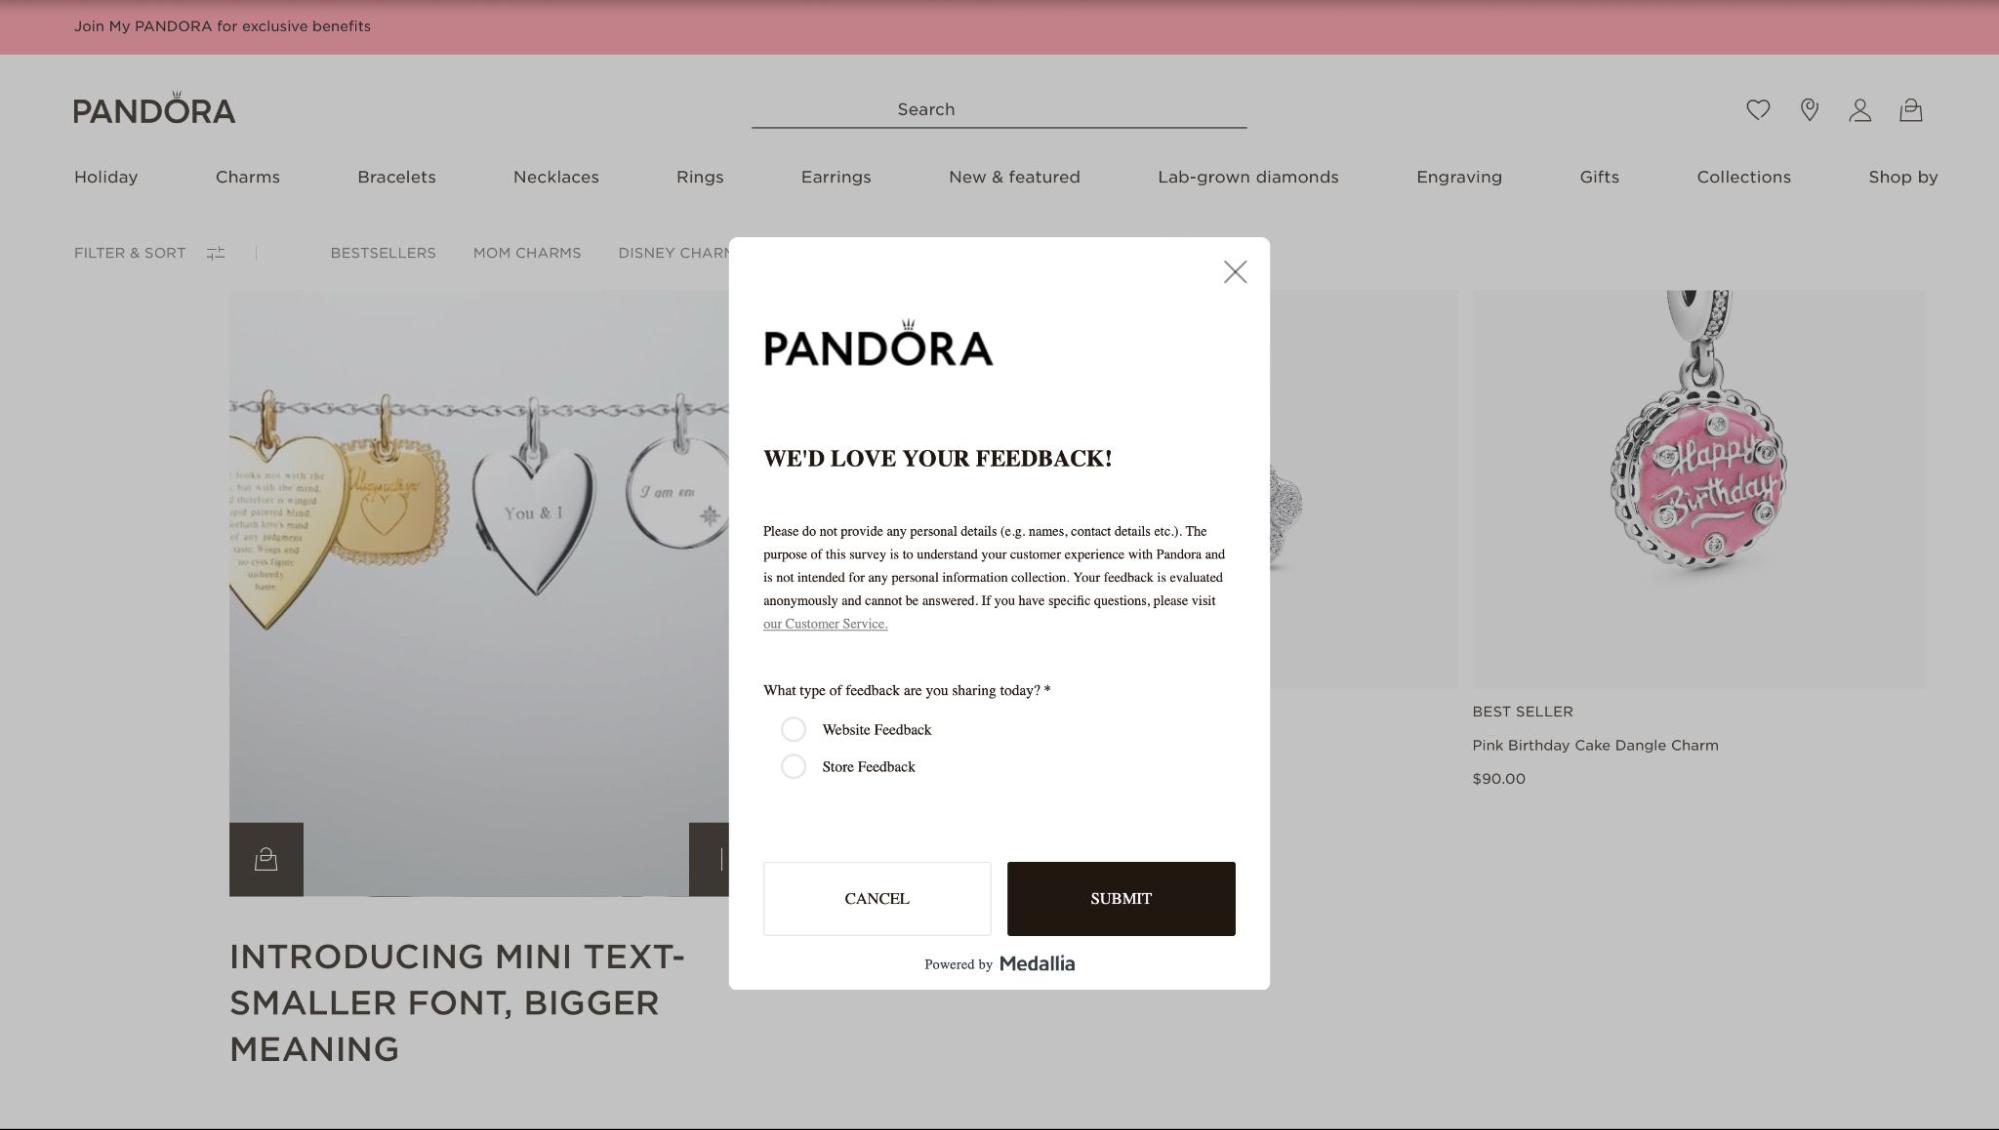Open the Pink Birthday Cake charm image
Image resolution: width=1999 pixels, height=1130 pixels.
1698,489
